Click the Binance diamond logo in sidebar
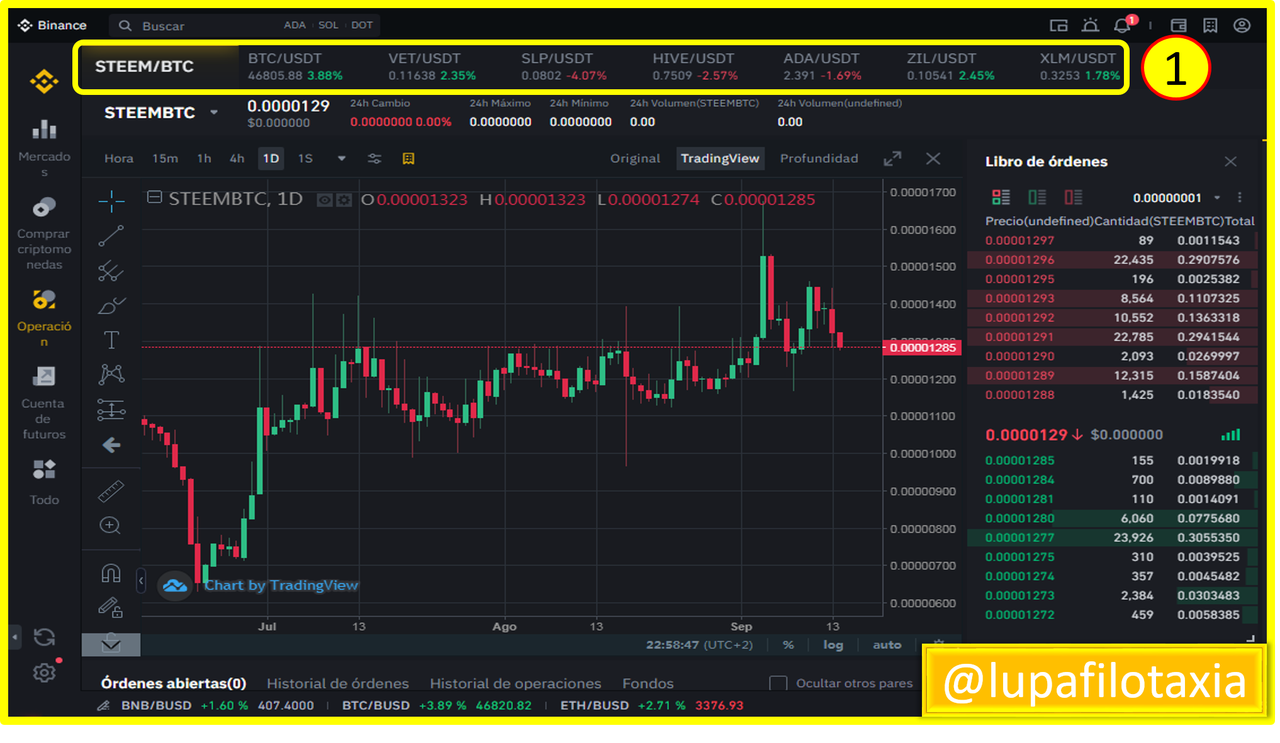This screenshot has width=1280, height=743. pos(44,81)
